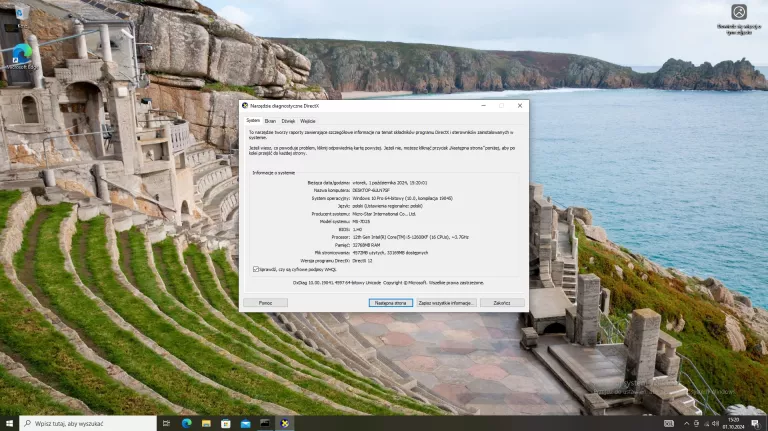The width and height of the screenshot is (768, 431).
Task: Launch Microsoft Edge from the taskbar
Action: [x=187, y=423]
